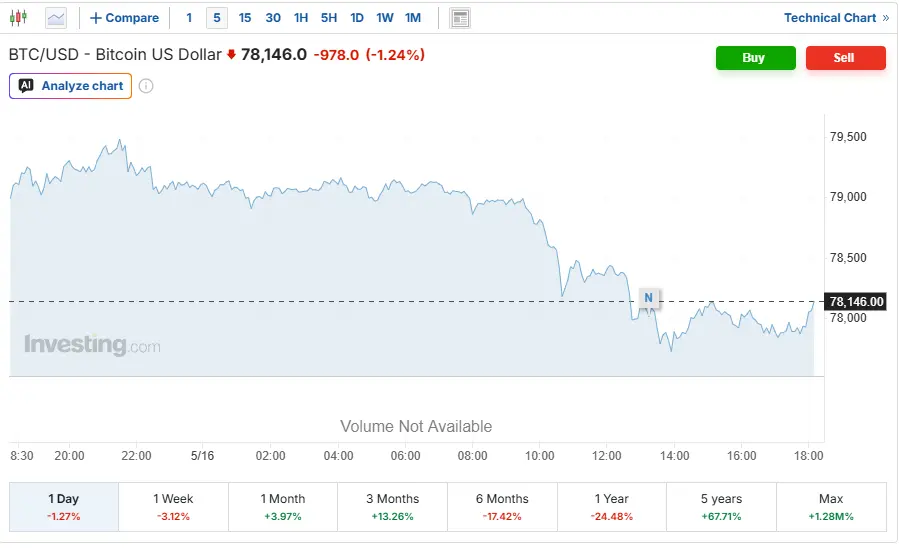Select the 5H interval

click(329, 18)
